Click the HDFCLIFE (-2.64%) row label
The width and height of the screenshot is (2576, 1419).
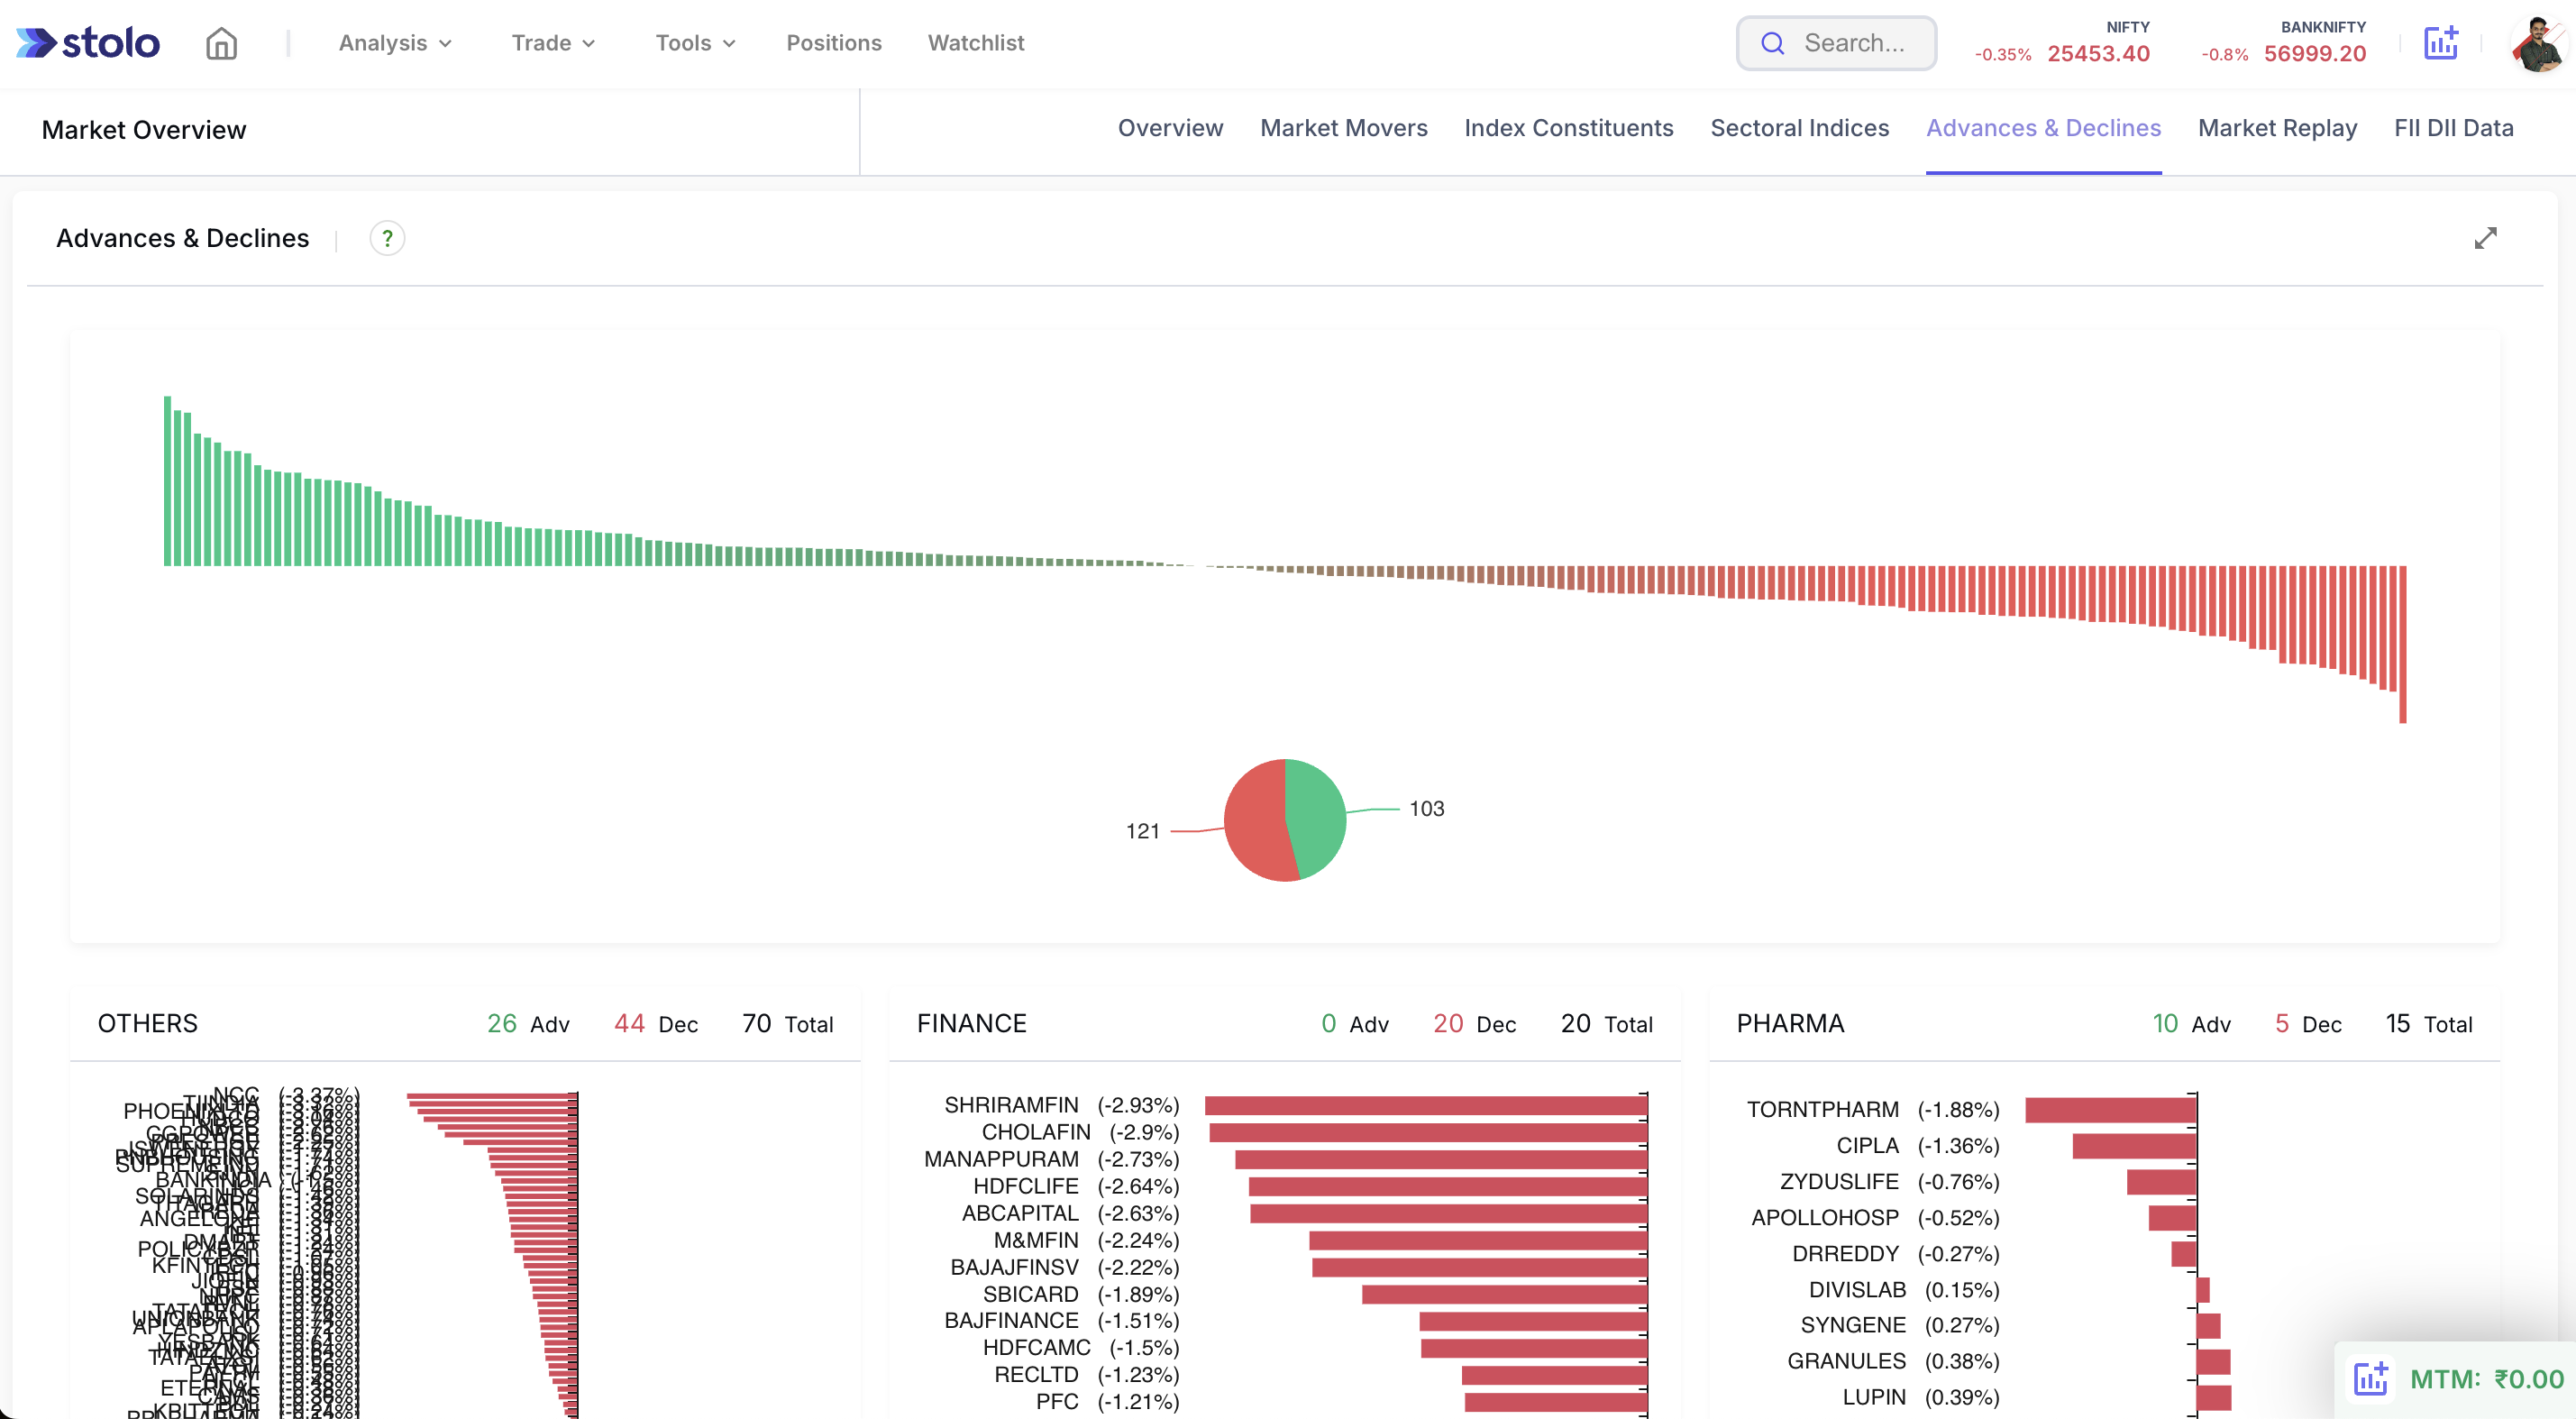tap(1076, 1186)
